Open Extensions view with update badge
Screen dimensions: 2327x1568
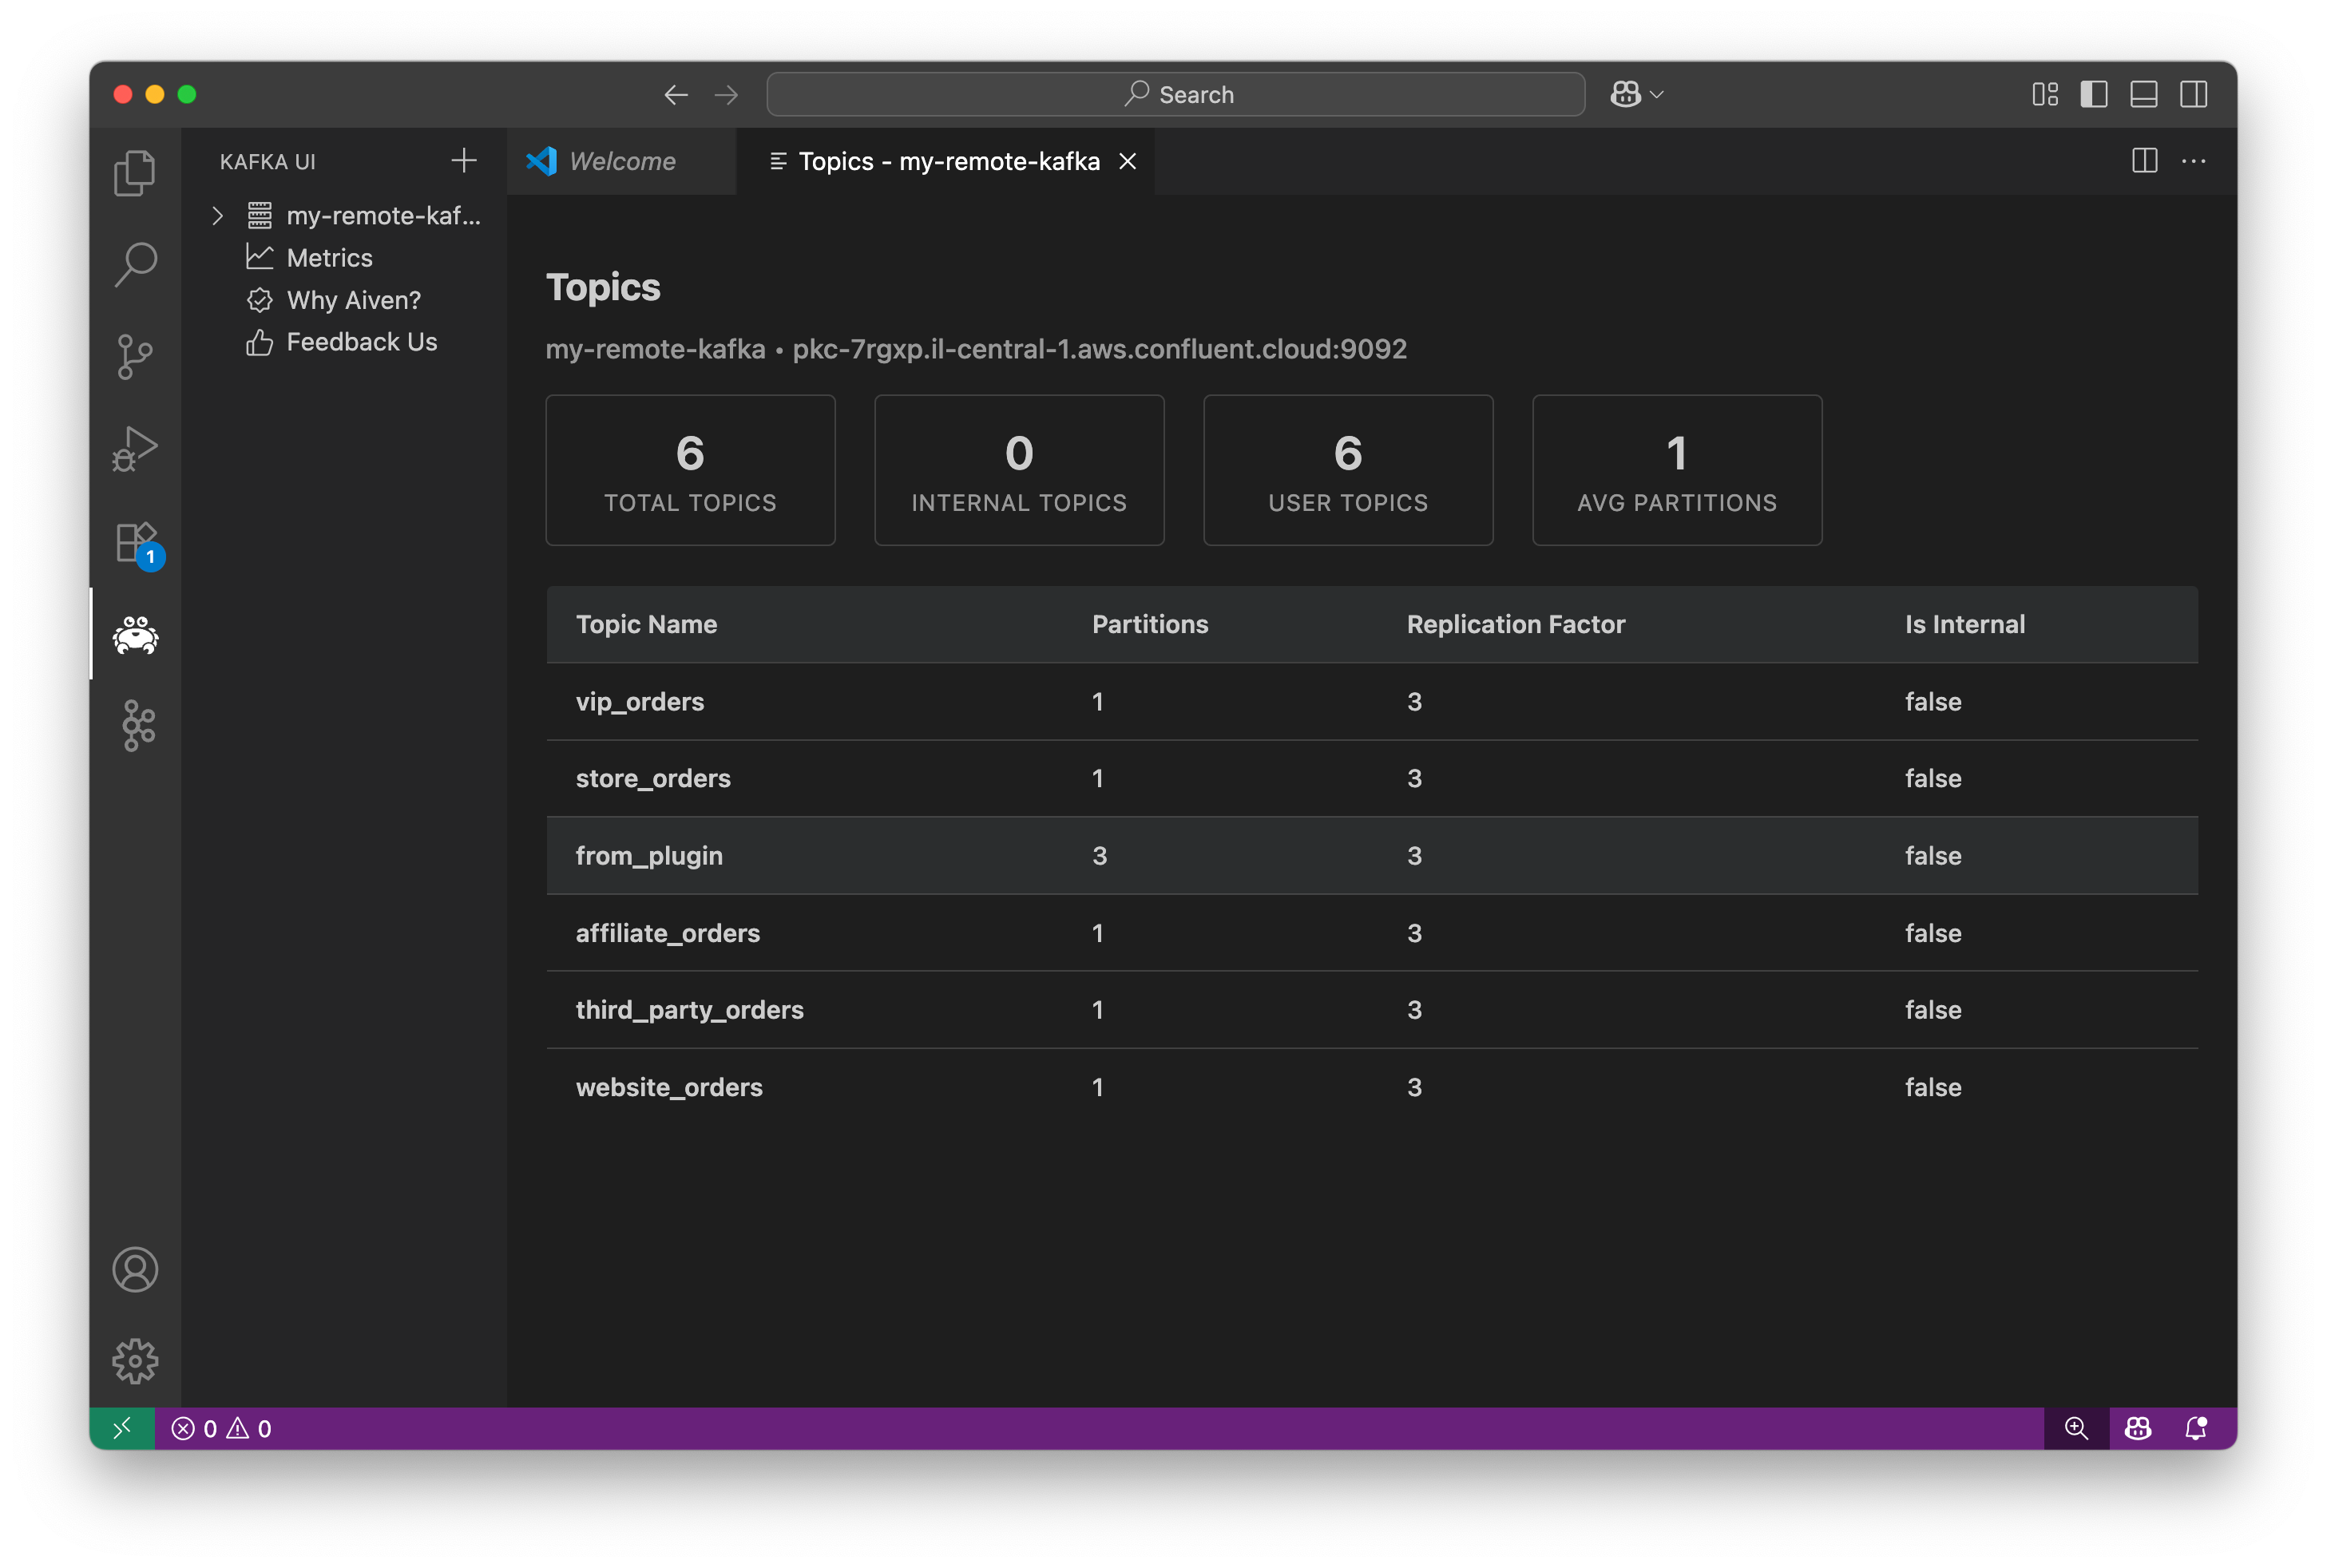coord(135,543)
